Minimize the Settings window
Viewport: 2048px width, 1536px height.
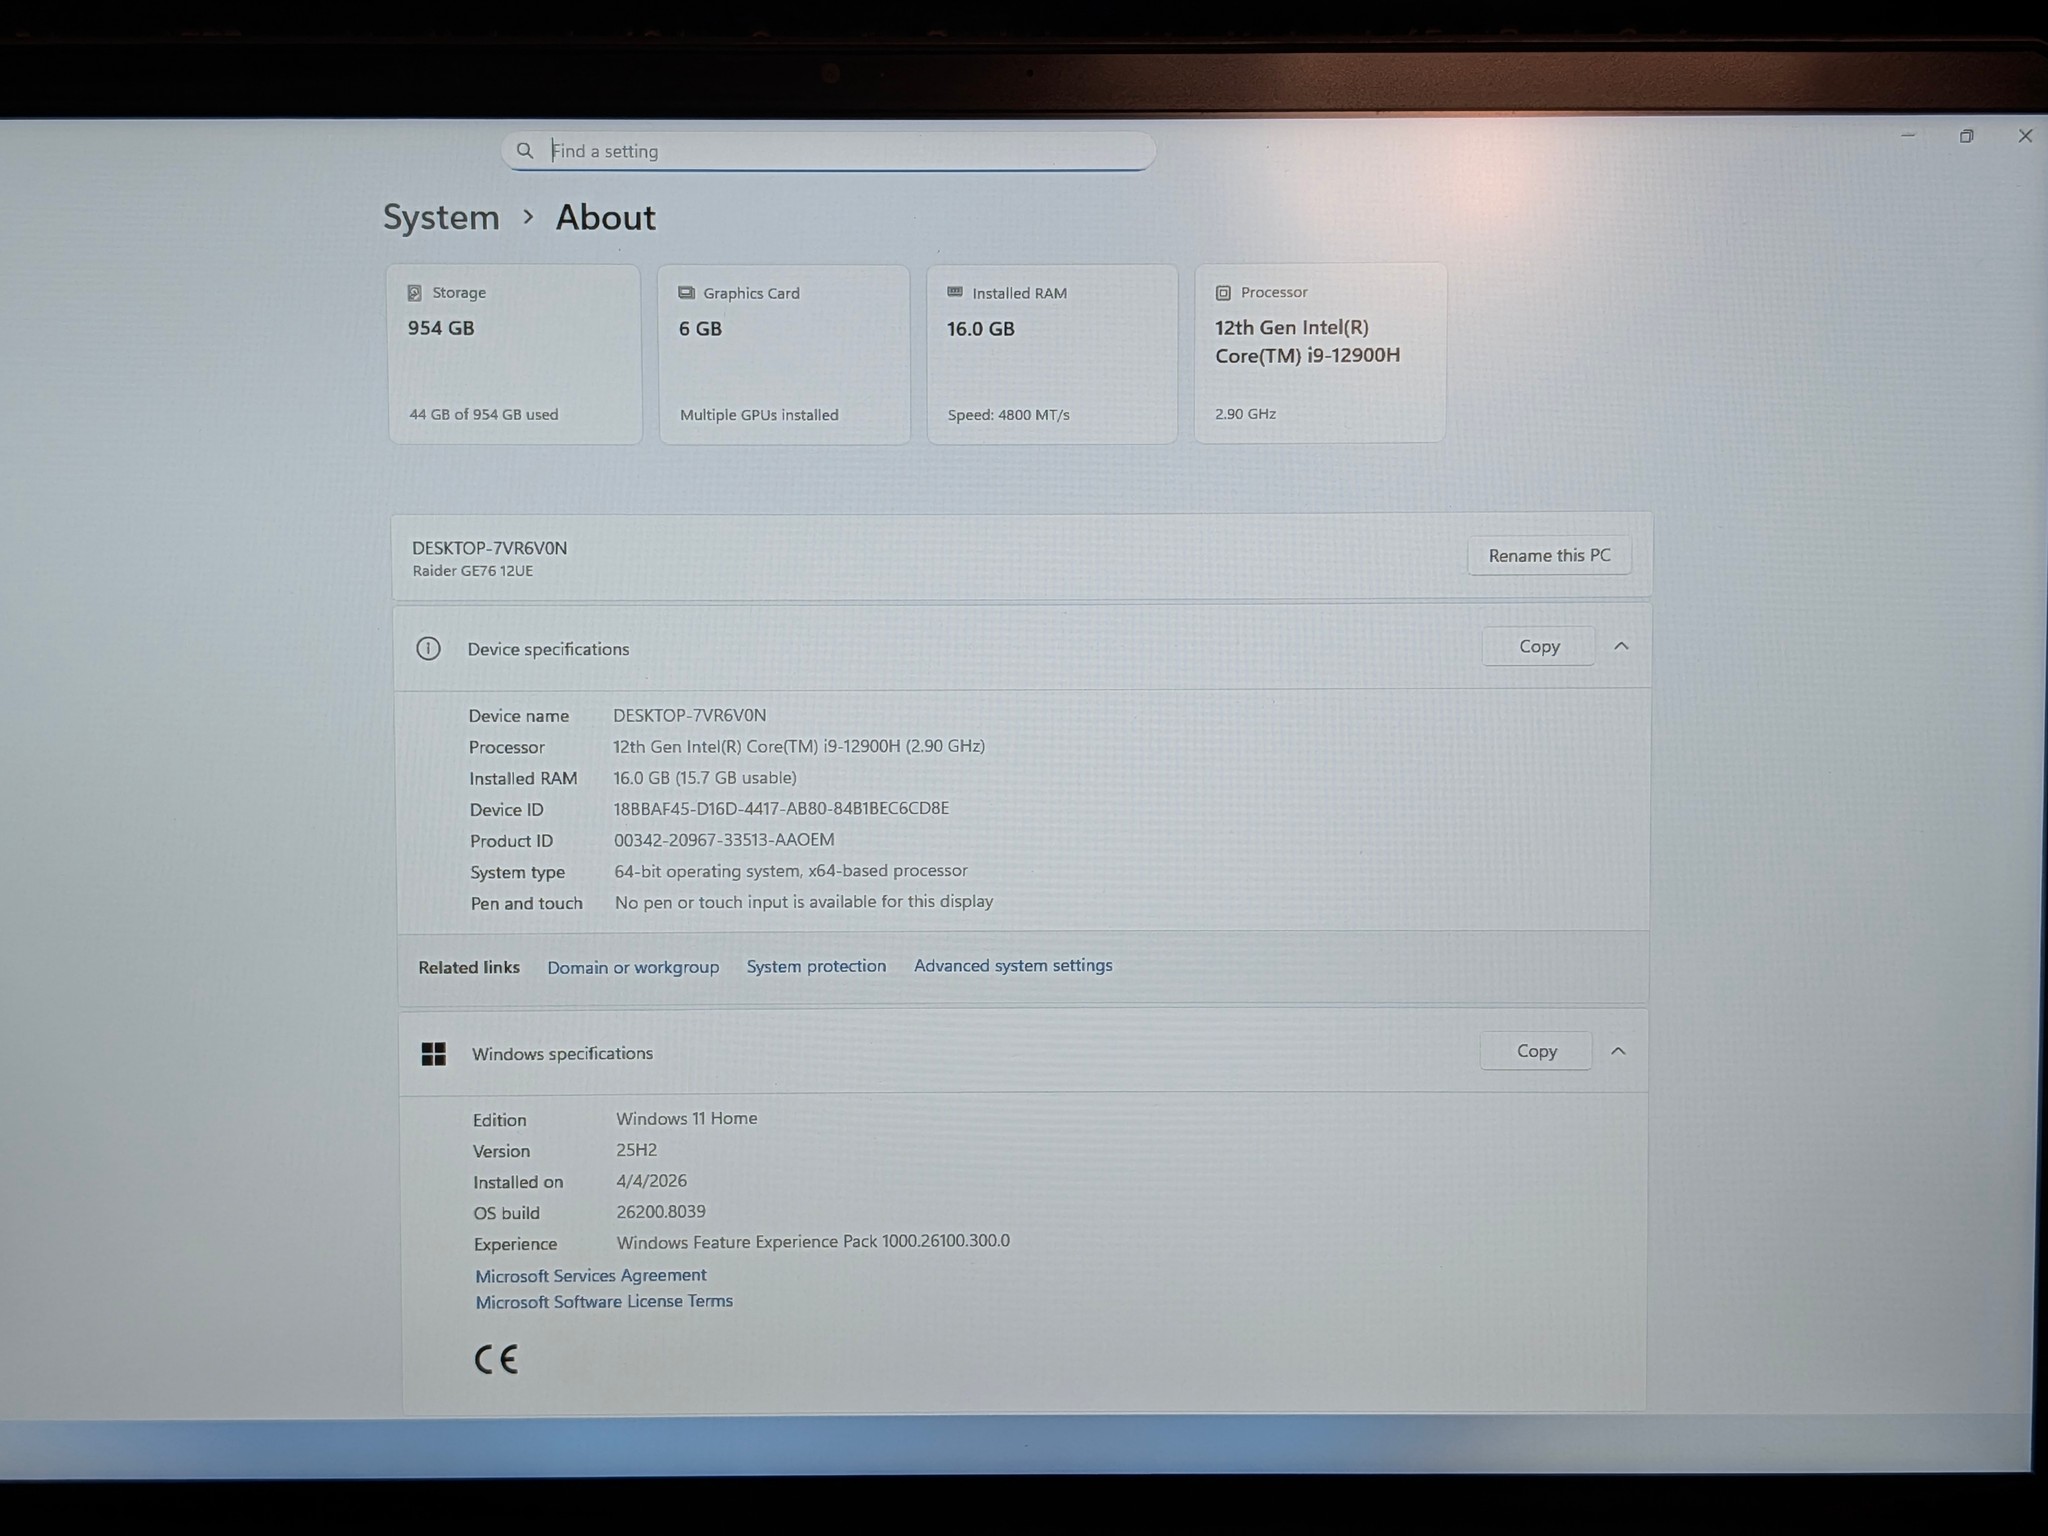(x=1908, y=135)
